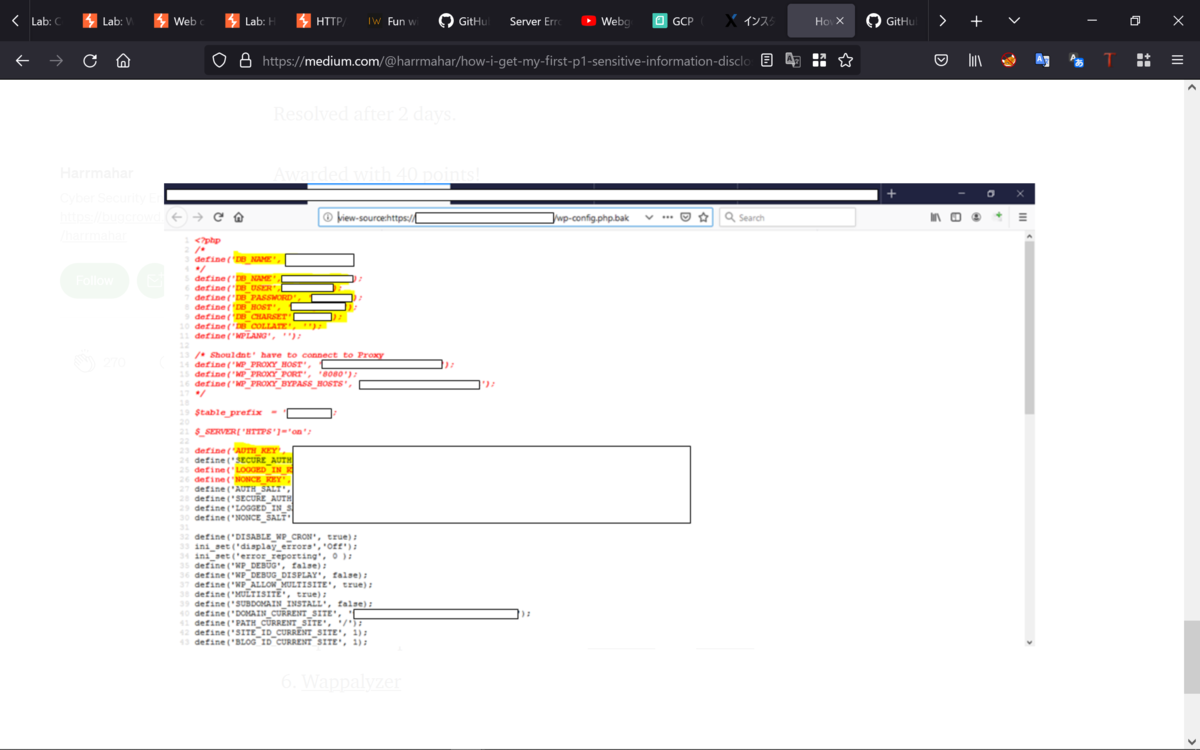Image resolution: width=1200 pixels, height=750 pixels.
Task: Open the Library bookmarks and history icon
Action: point(975,61)
